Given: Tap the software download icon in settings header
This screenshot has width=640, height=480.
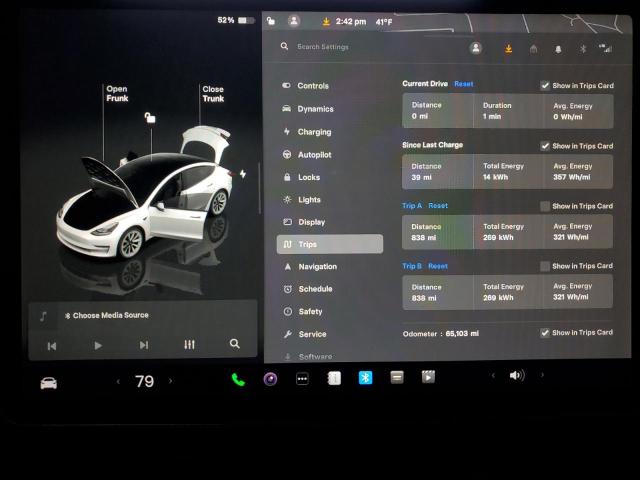Looking at the screenshot, I should tap(508, 49).
